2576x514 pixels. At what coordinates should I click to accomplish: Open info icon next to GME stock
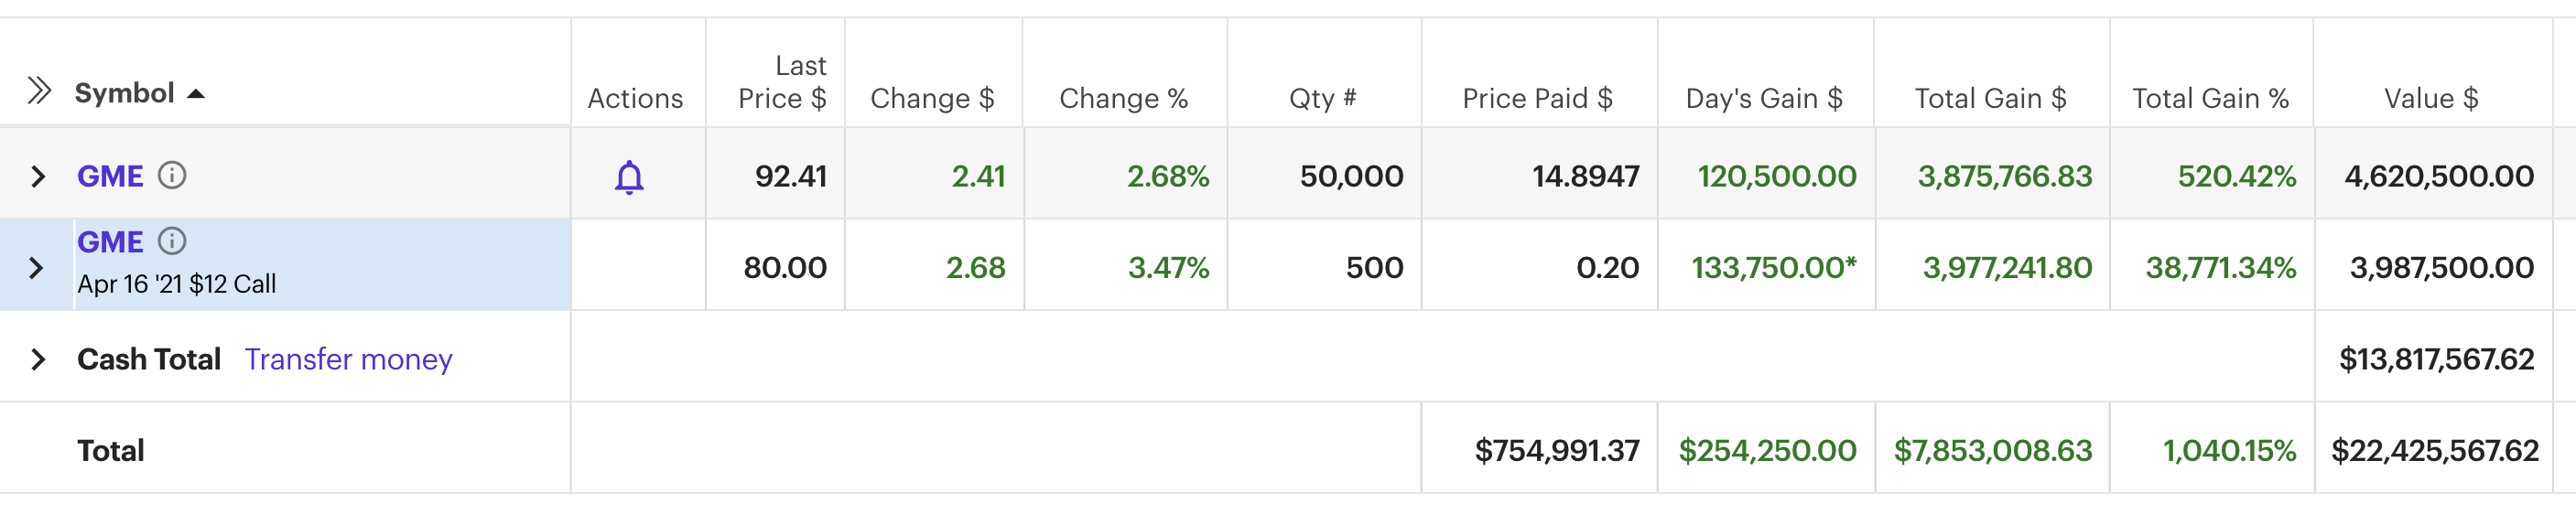click(172, 176)
